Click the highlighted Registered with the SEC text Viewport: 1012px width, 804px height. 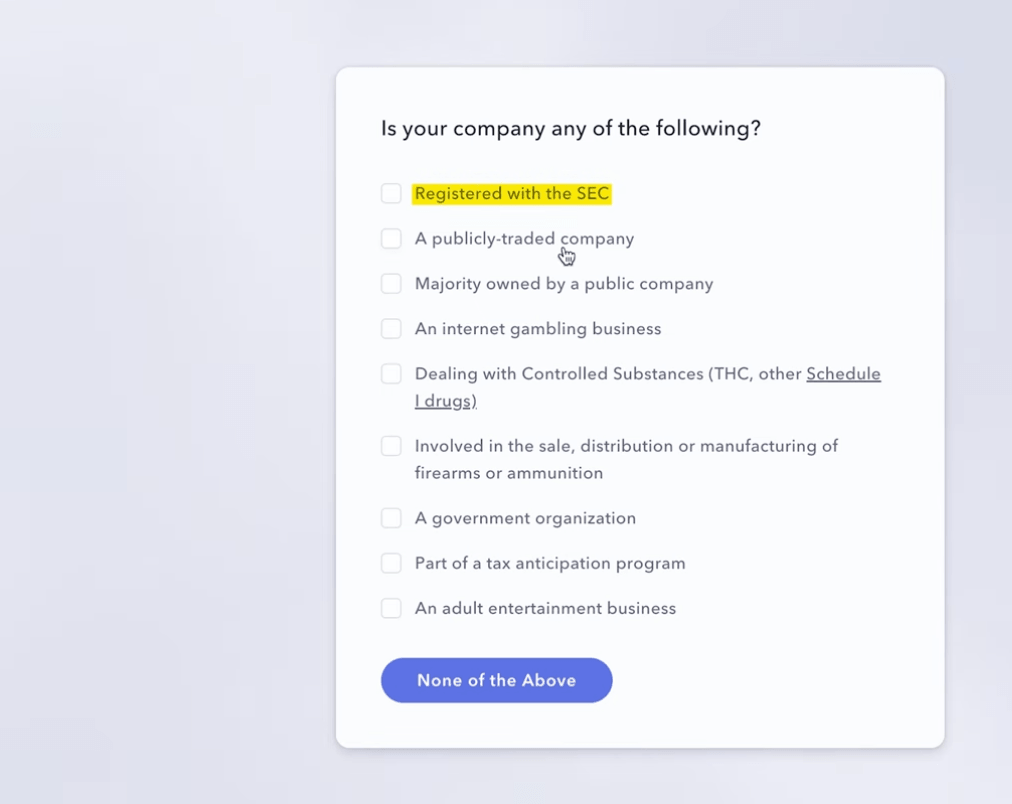(512, 193)
